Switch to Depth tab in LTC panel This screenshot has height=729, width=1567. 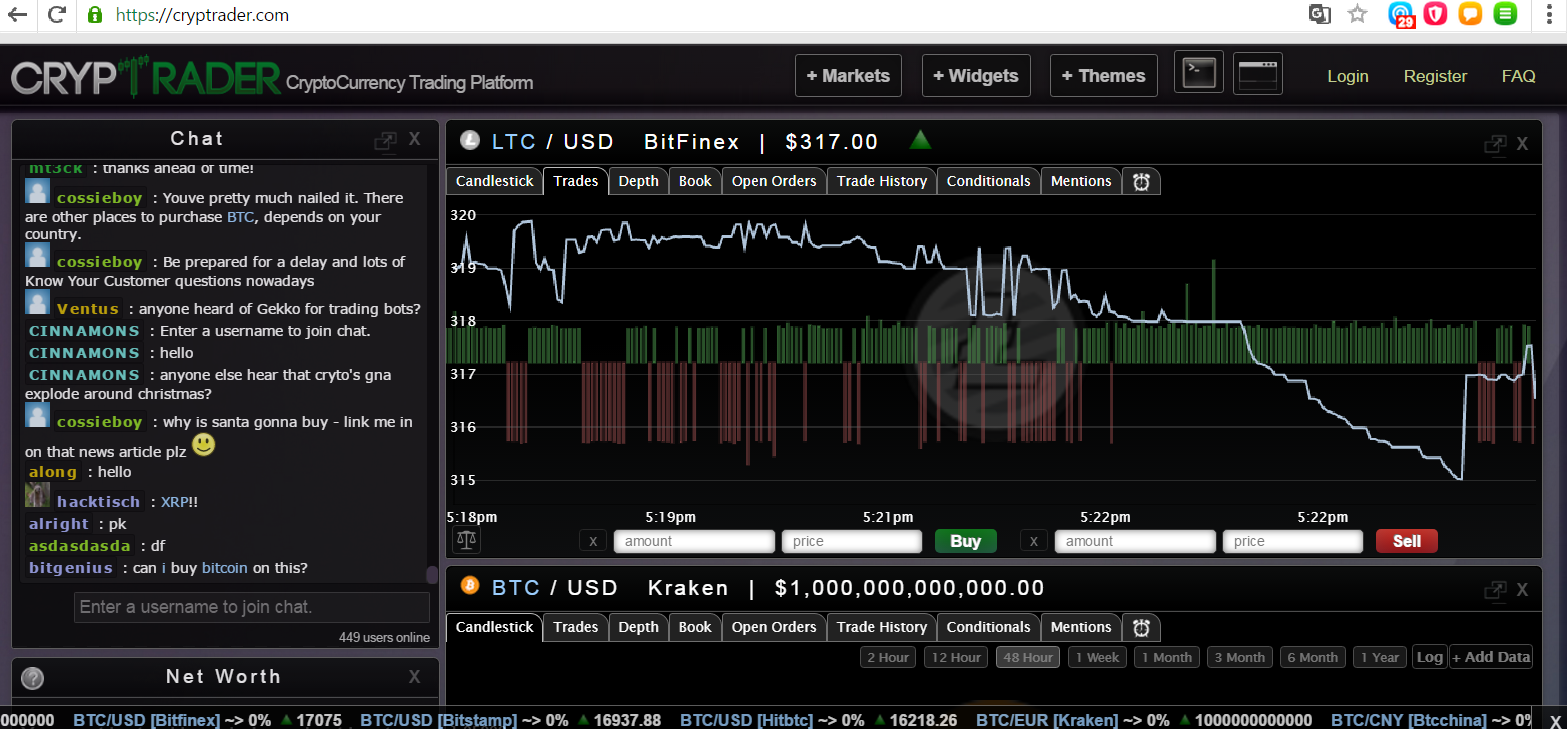[x=638, y=181]
